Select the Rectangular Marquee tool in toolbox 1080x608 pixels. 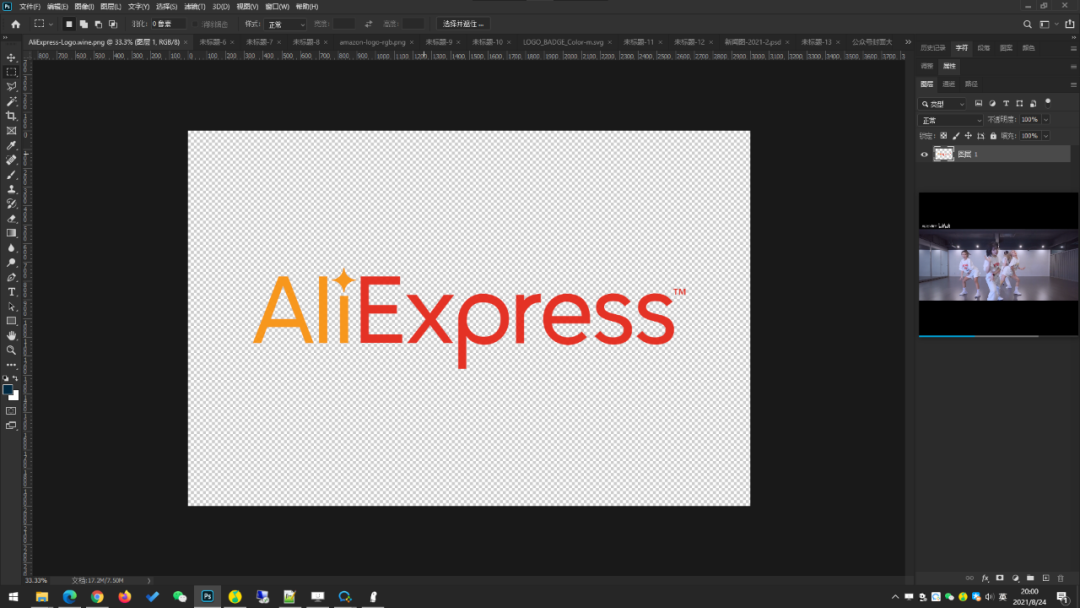[11, 72]
